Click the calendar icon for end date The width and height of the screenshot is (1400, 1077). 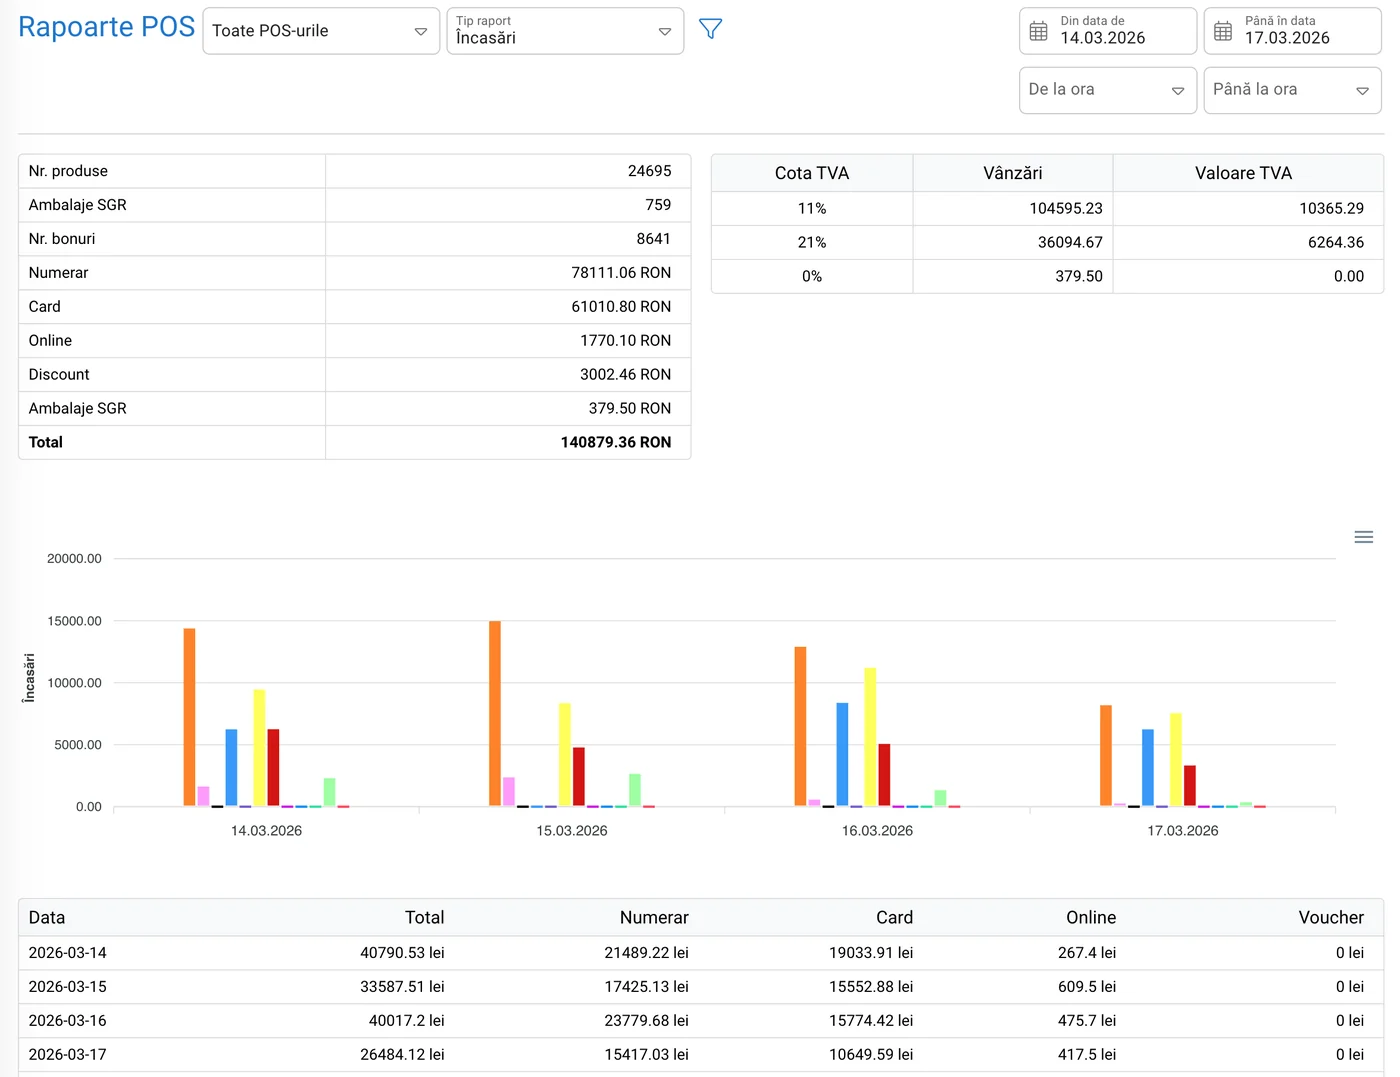tap(1223, 31)
